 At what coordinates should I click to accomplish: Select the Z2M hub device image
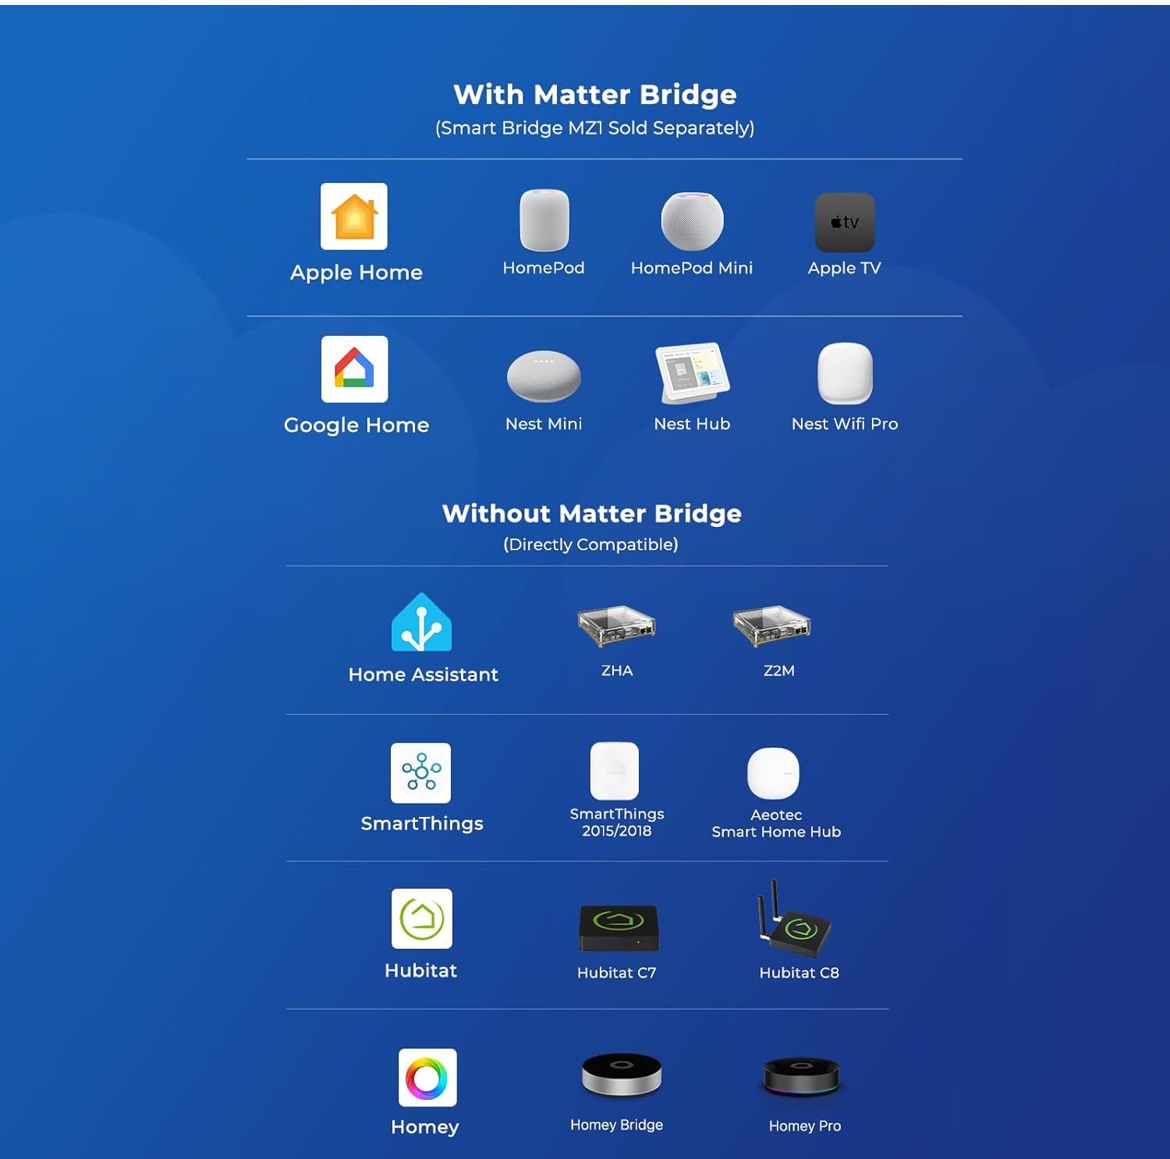coord(772,626)
